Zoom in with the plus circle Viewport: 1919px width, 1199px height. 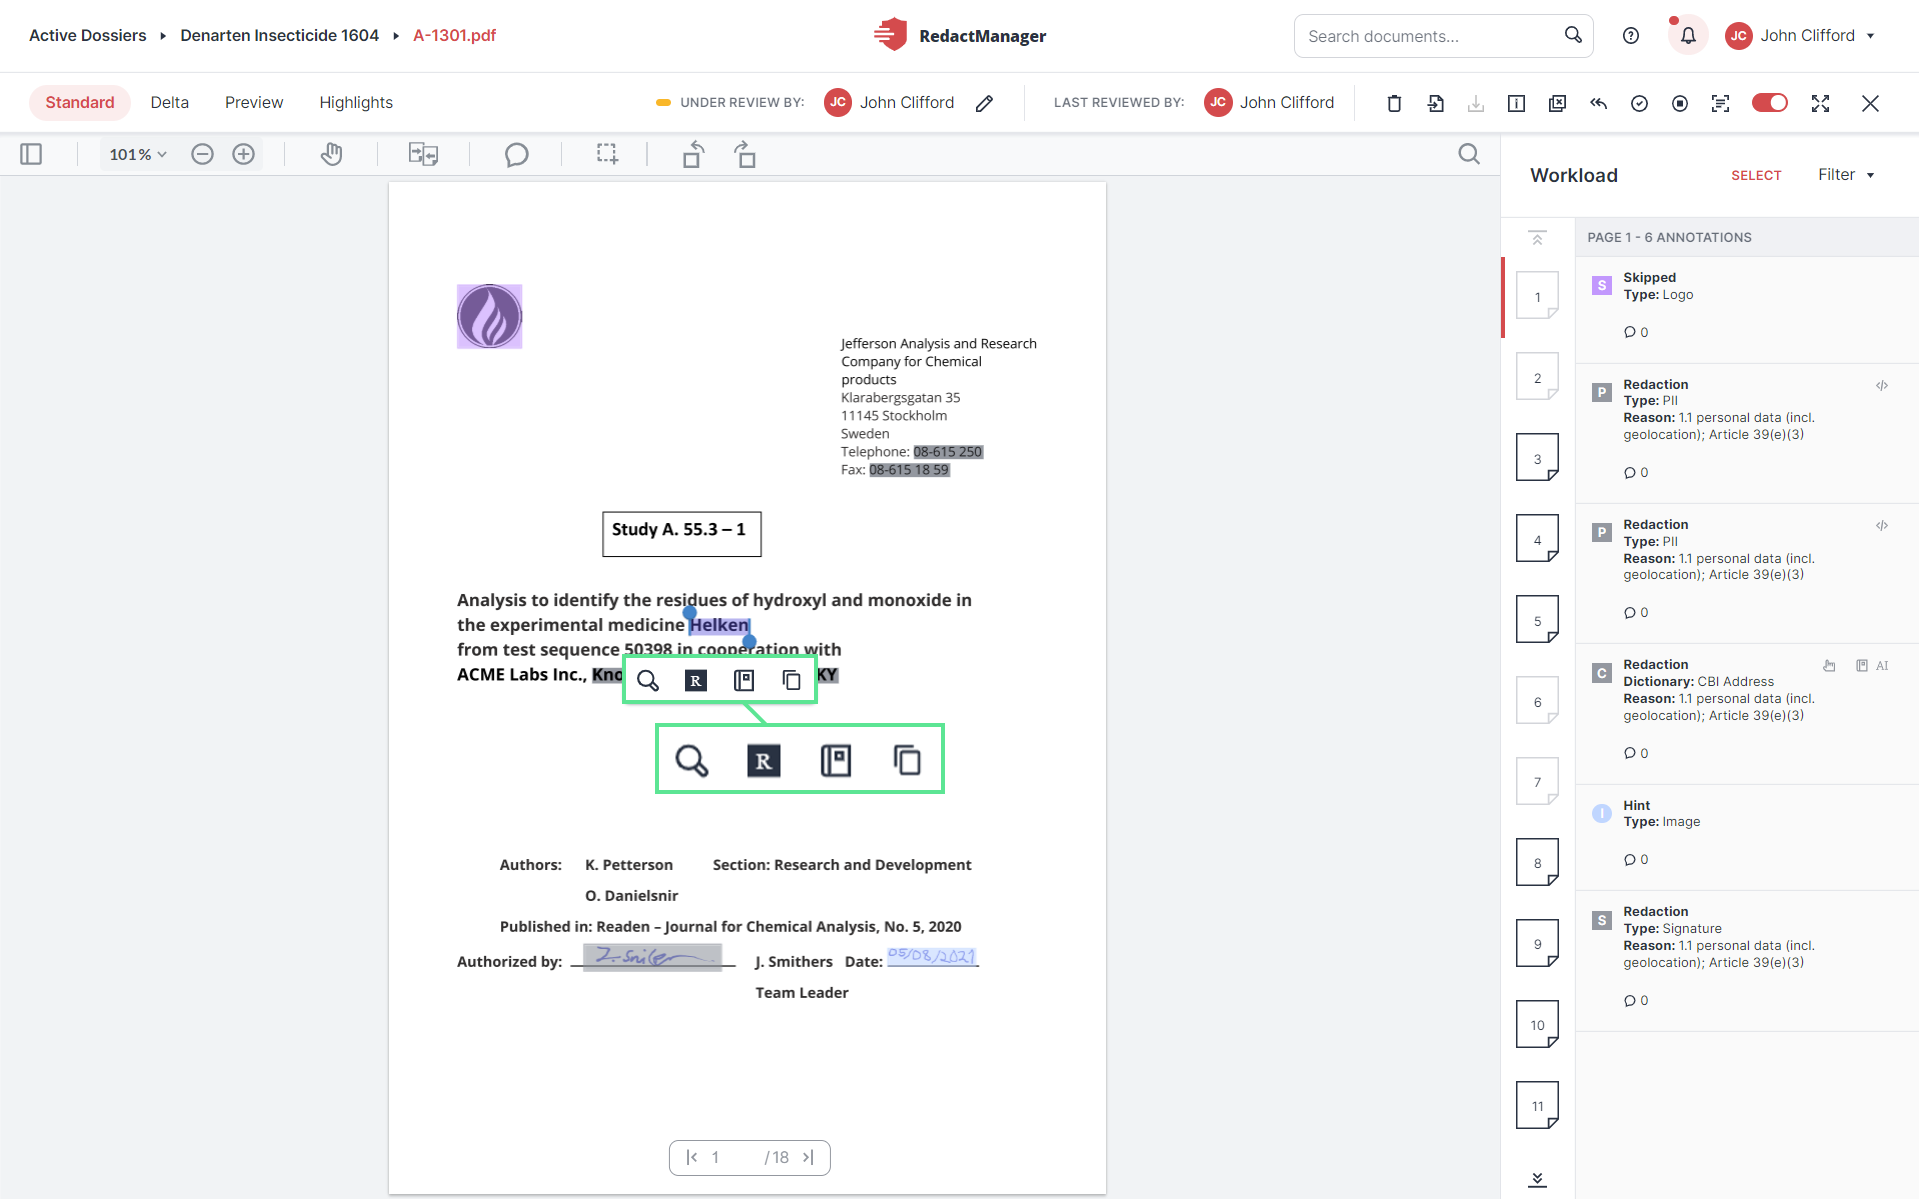pyautogui.click(x=243, y=154)
